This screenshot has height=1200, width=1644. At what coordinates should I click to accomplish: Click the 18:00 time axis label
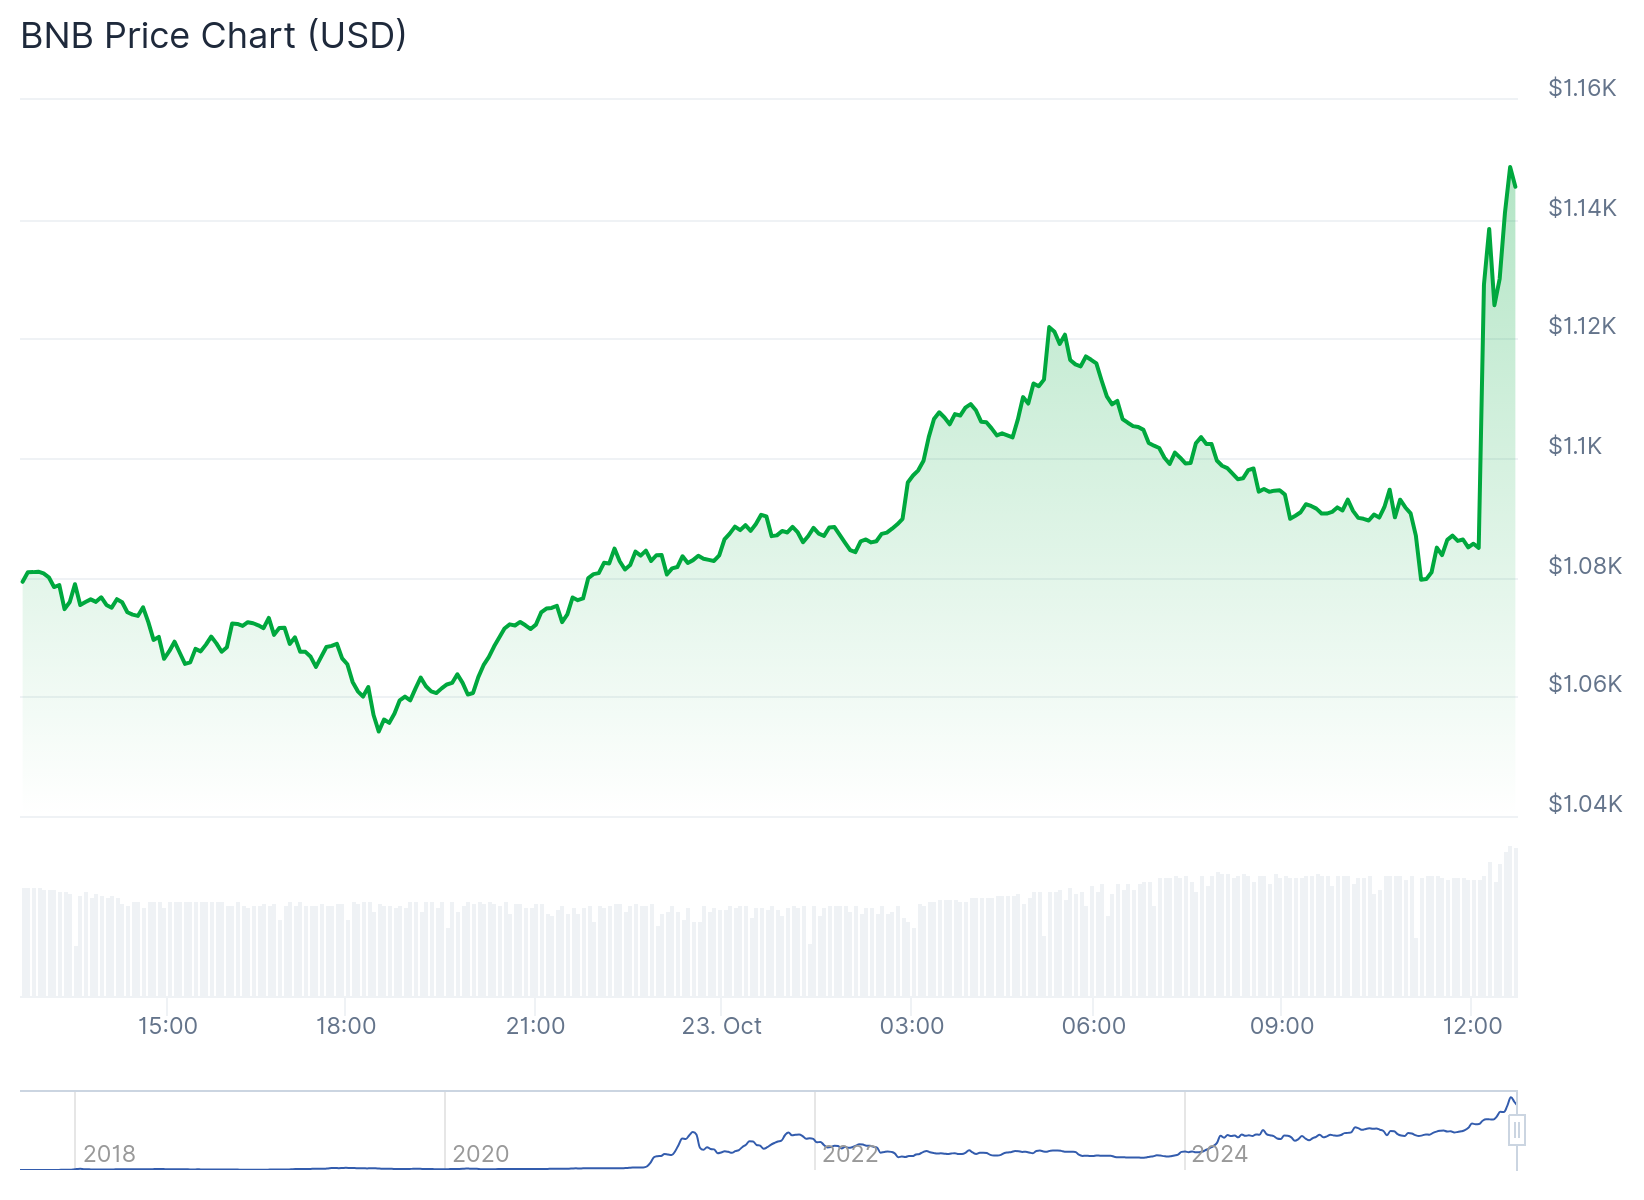tap(346, 1026)
